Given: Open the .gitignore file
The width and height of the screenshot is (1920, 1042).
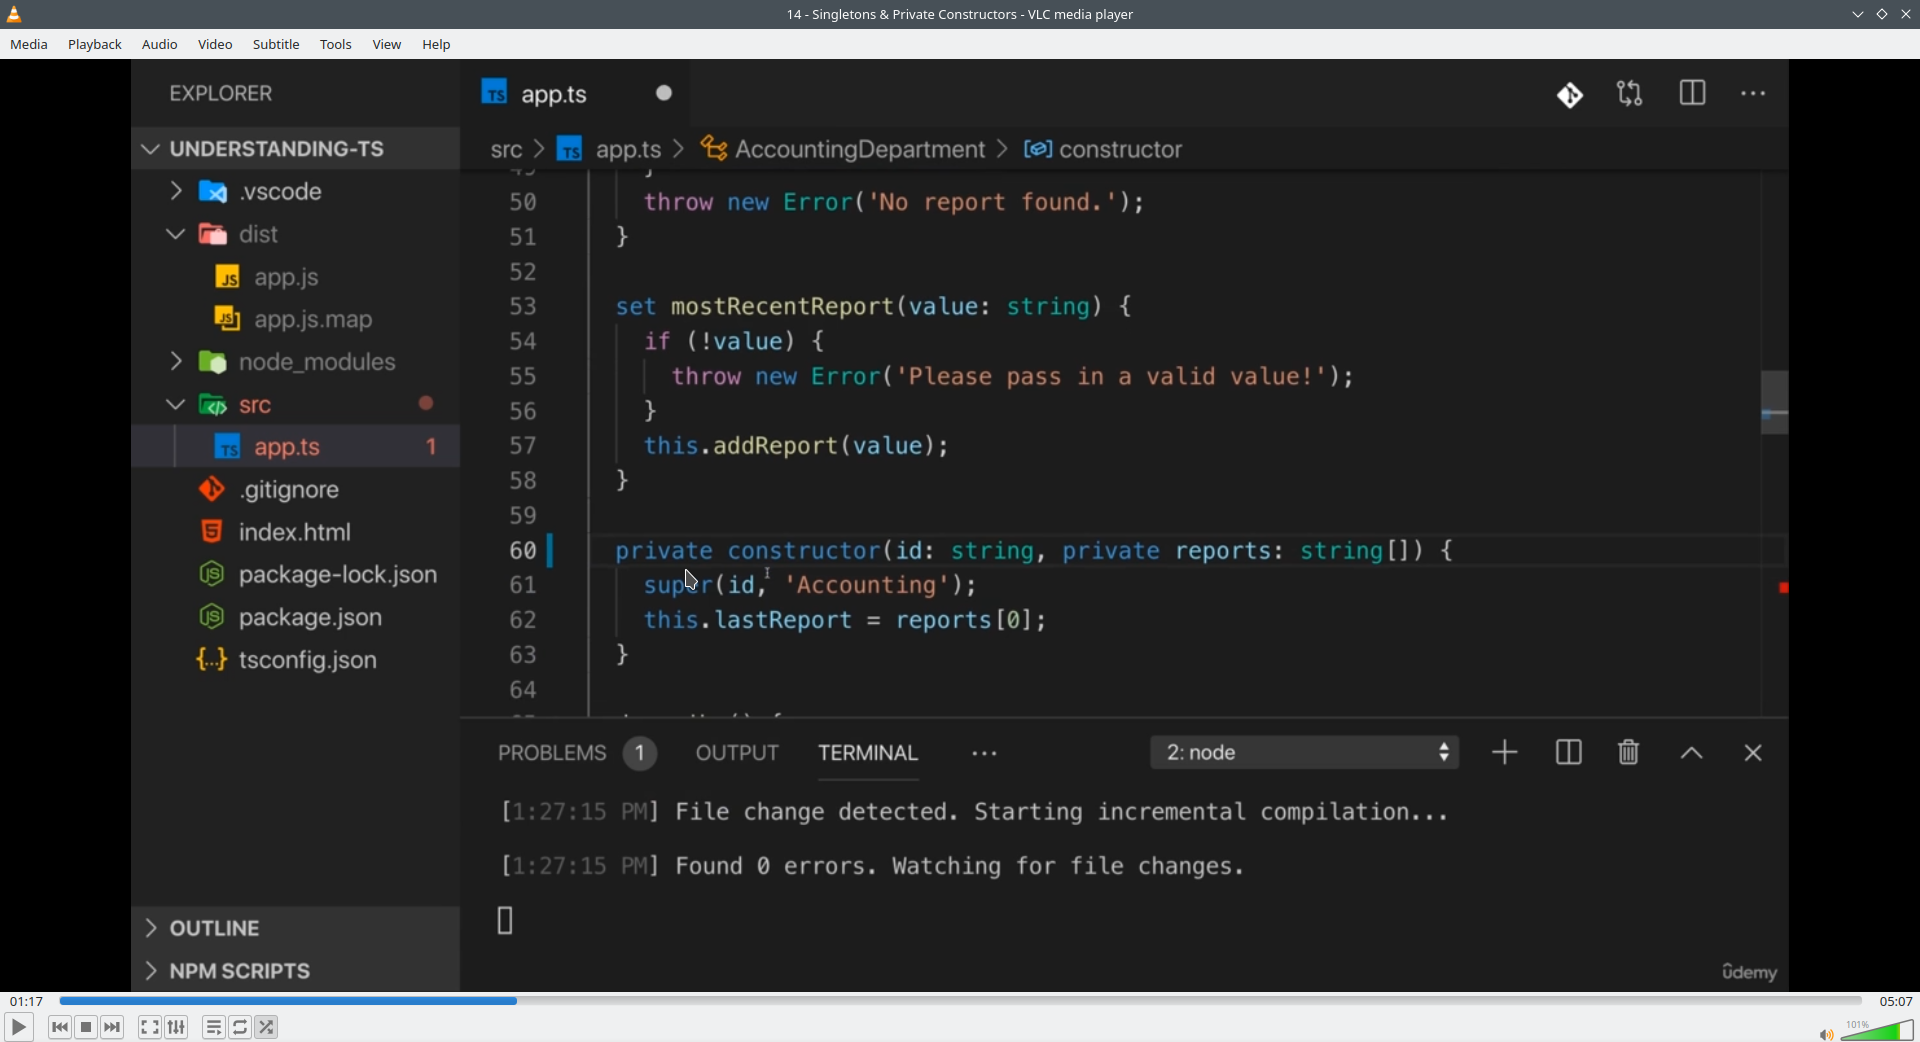Looking at the screenshot, I should tap(295, 490).
